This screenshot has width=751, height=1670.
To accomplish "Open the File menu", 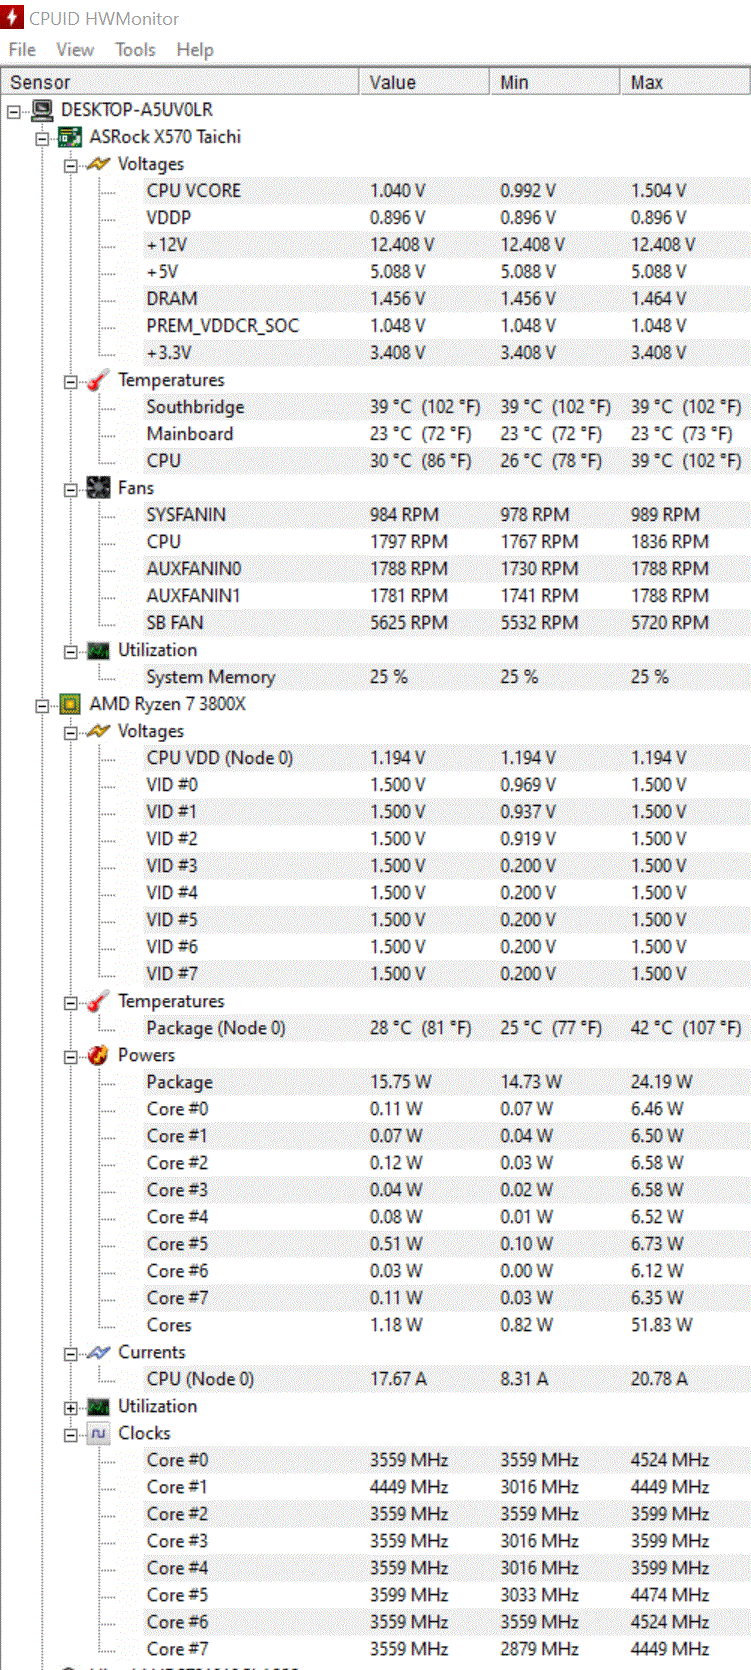I will (22, 50).
